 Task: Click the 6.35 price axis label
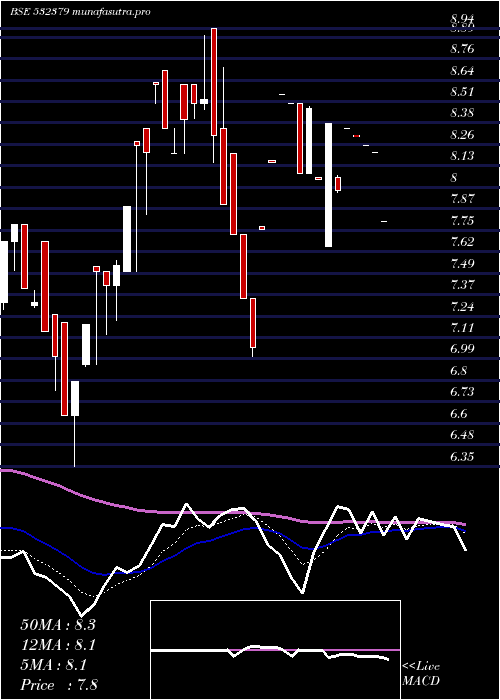click(462, 457)
